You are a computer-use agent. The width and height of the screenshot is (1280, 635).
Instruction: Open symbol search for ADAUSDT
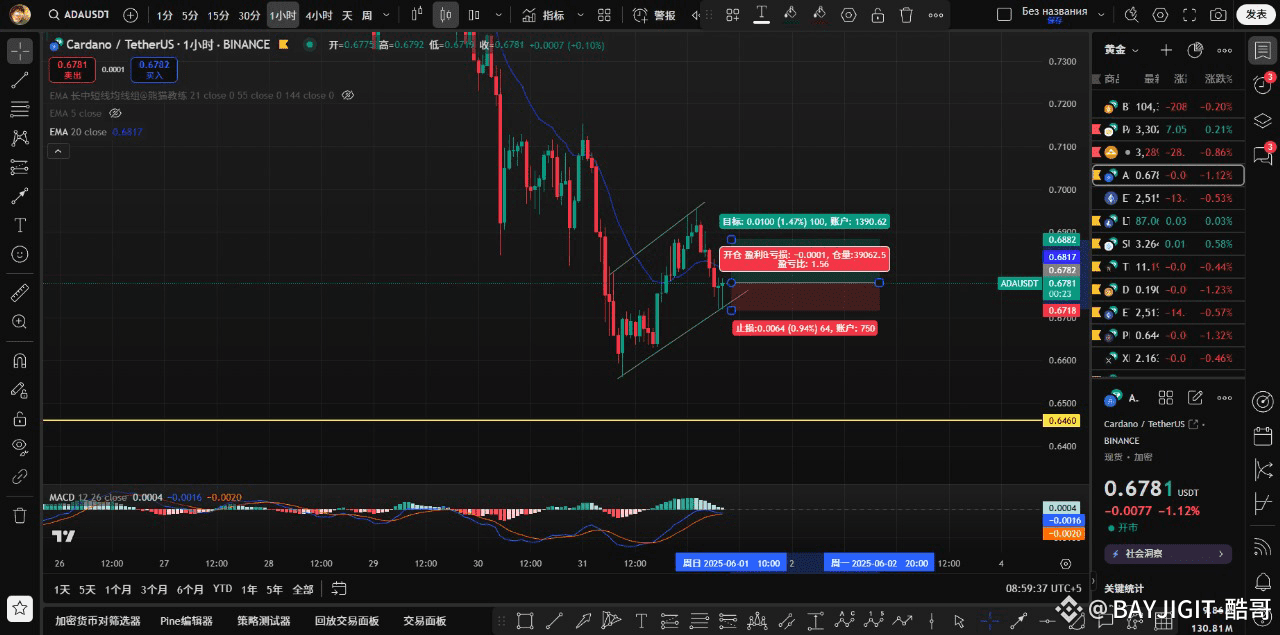pyautogui.click(x=78, y=15)
